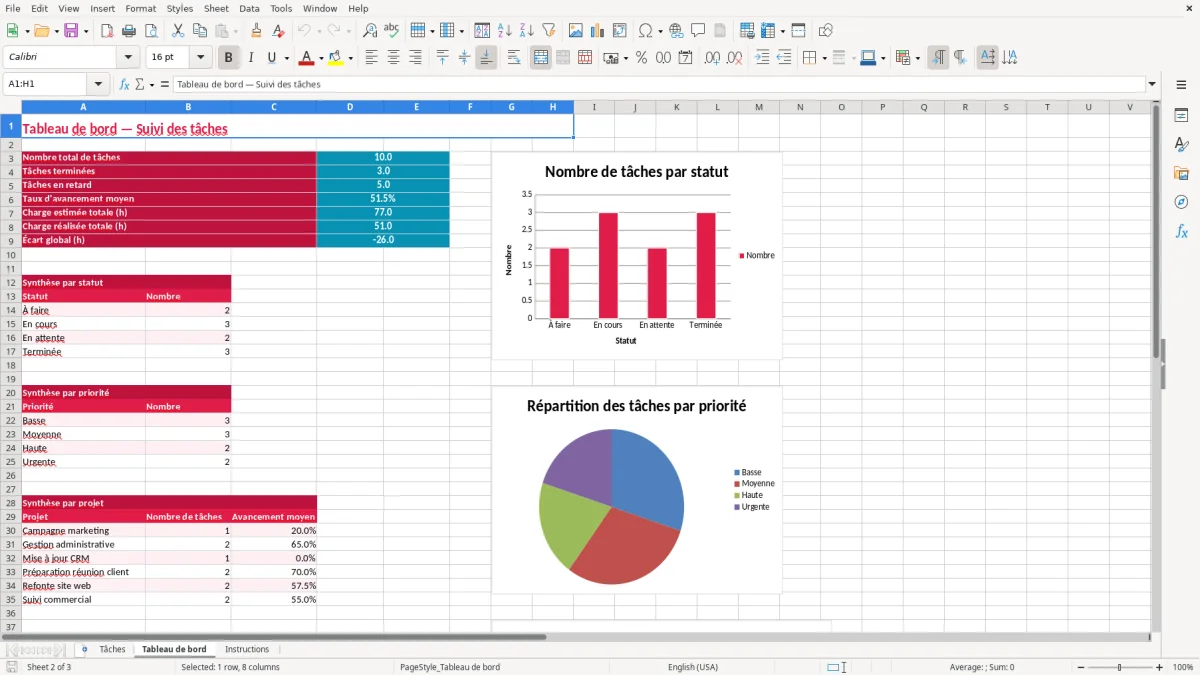Select column header K
The width and height of the screenshot is (1200, 675).
pos(676,107)
